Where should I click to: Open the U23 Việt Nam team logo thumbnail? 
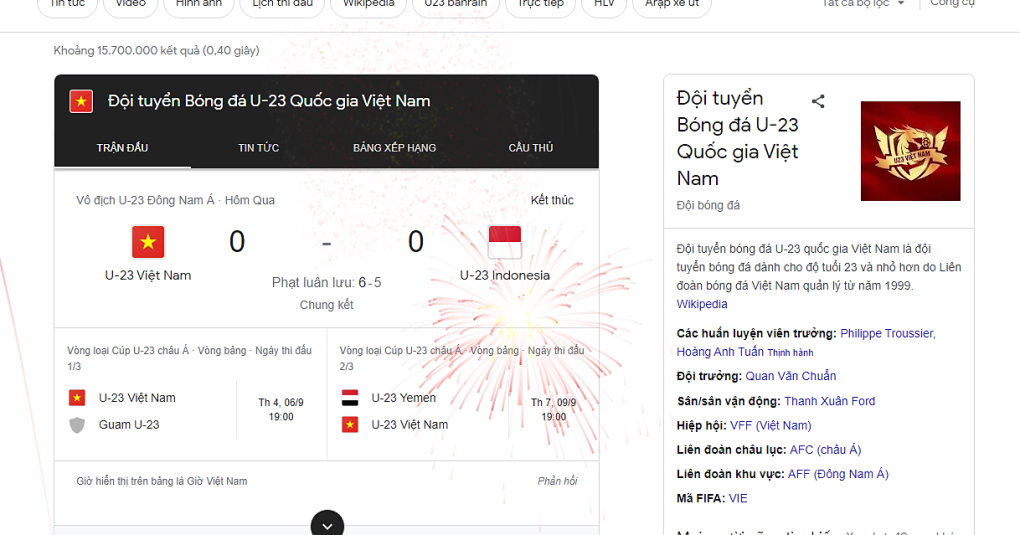(910, 151)
